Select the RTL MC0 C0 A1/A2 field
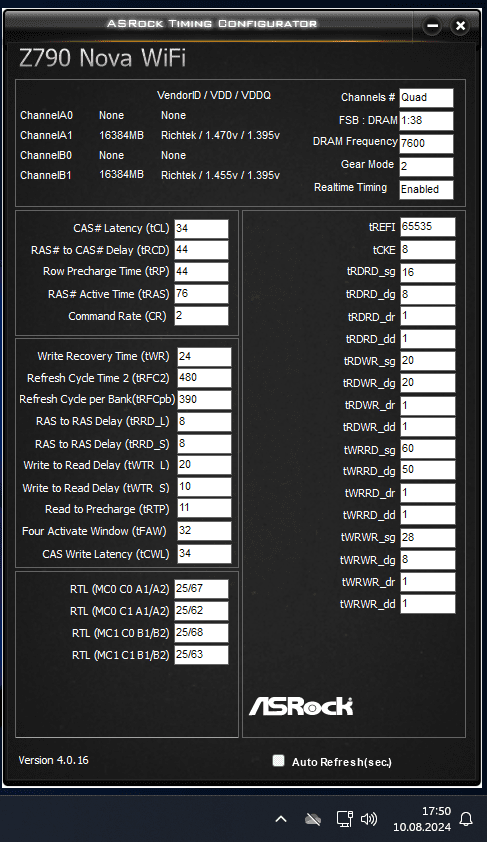Viewport: 487px width, 842px height. coord(201,589)
